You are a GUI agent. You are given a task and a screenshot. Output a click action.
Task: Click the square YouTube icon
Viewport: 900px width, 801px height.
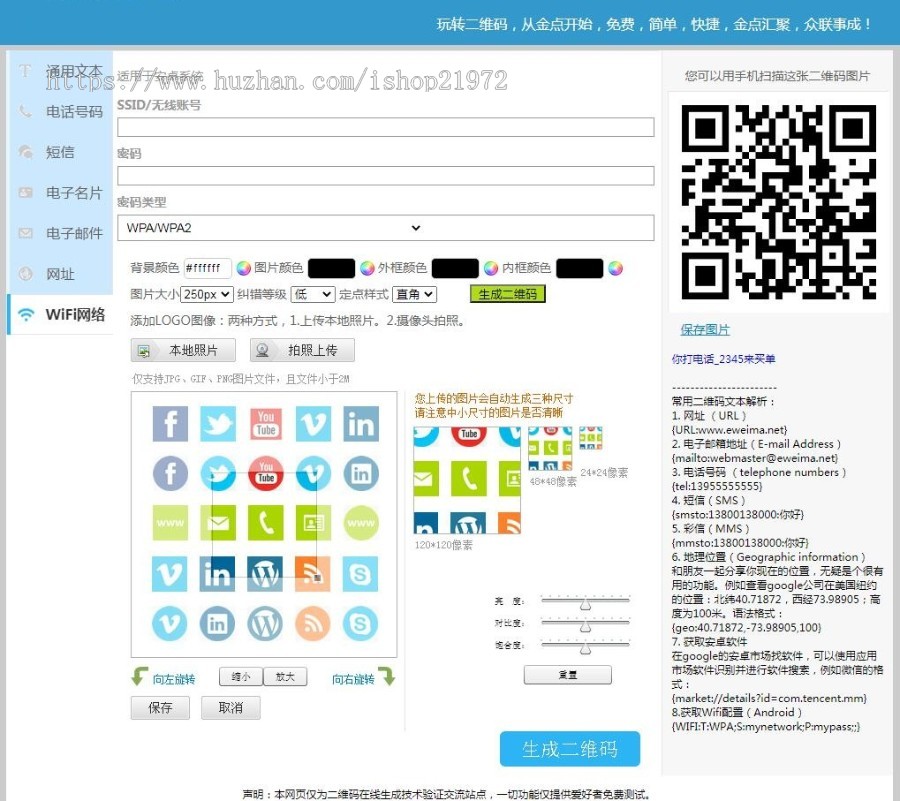click(266, 424)
